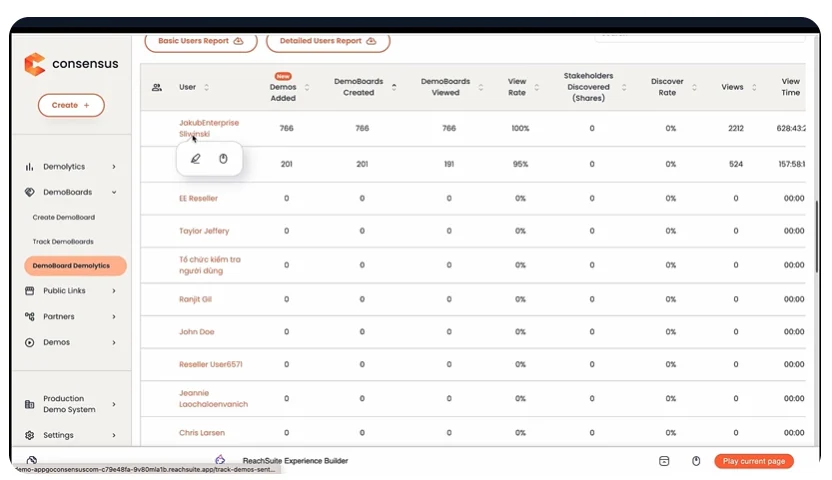Click the Production Demo System building icon
Image resolution: width=832 pixels, height=480 pixels.
[30, 404]
